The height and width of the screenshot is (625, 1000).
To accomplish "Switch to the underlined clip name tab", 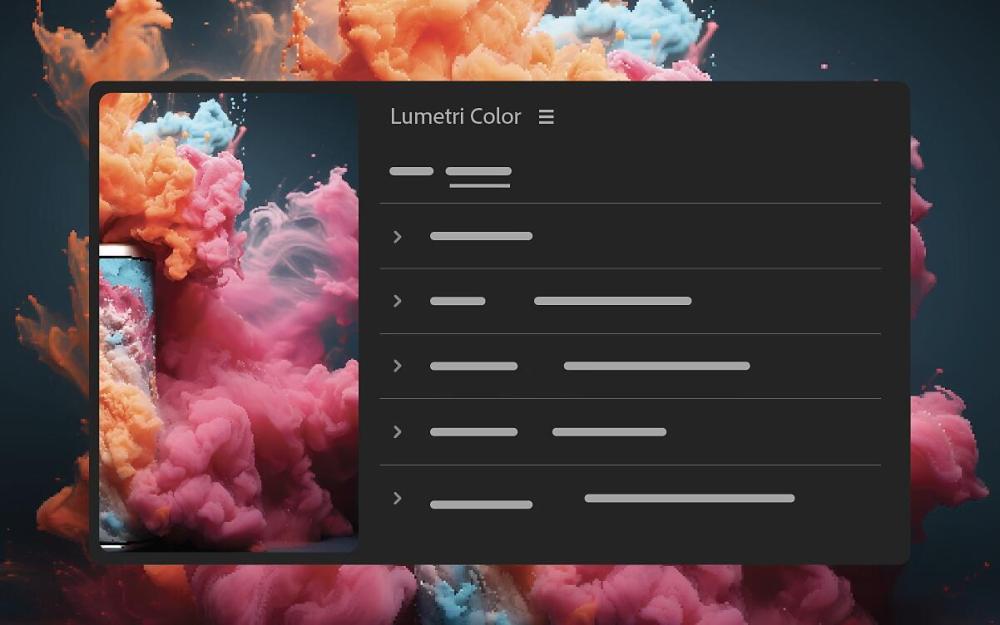I will click(479, 172).
